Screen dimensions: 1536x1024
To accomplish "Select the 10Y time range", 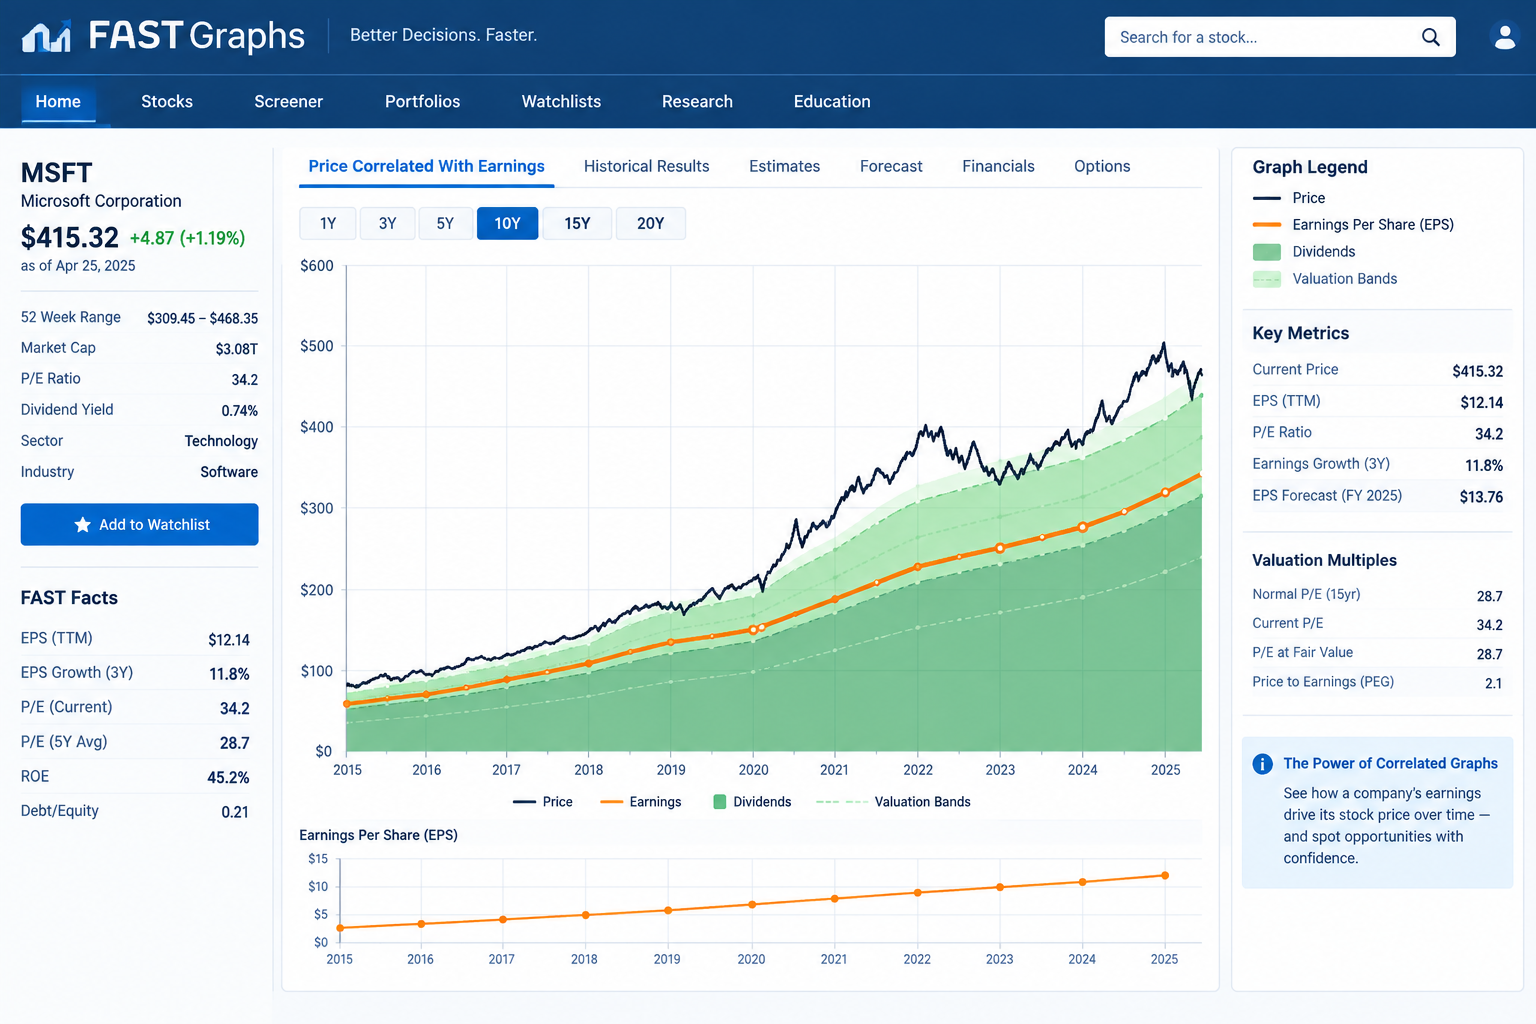I will coord(508,224).
